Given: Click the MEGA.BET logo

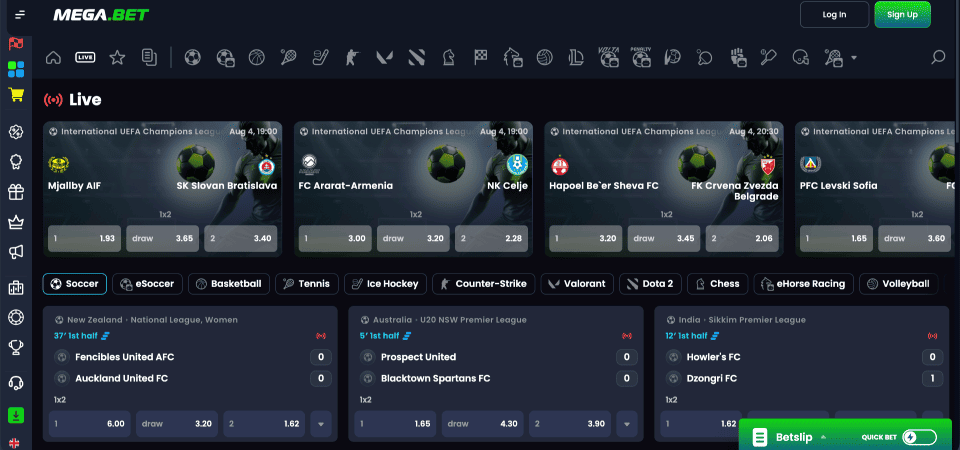Looking at the screenshot, I should 101,15.
